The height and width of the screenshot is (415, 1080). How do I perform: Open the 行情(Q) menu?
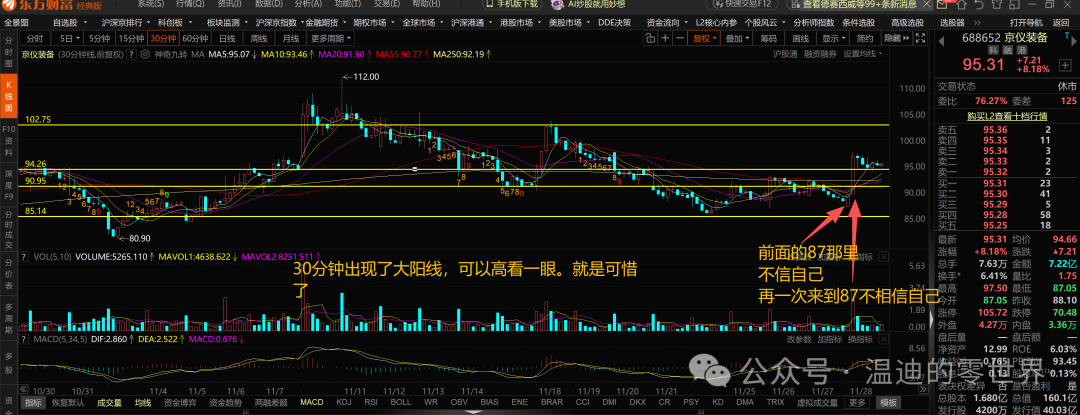tap(189, 4)
